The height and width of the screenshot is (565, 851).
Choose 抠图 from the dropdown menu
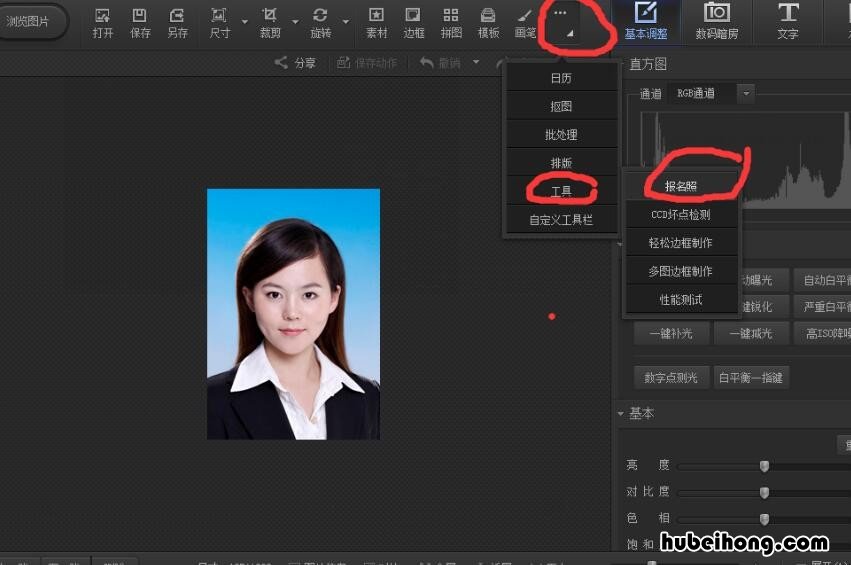click(x=562, y=106)
